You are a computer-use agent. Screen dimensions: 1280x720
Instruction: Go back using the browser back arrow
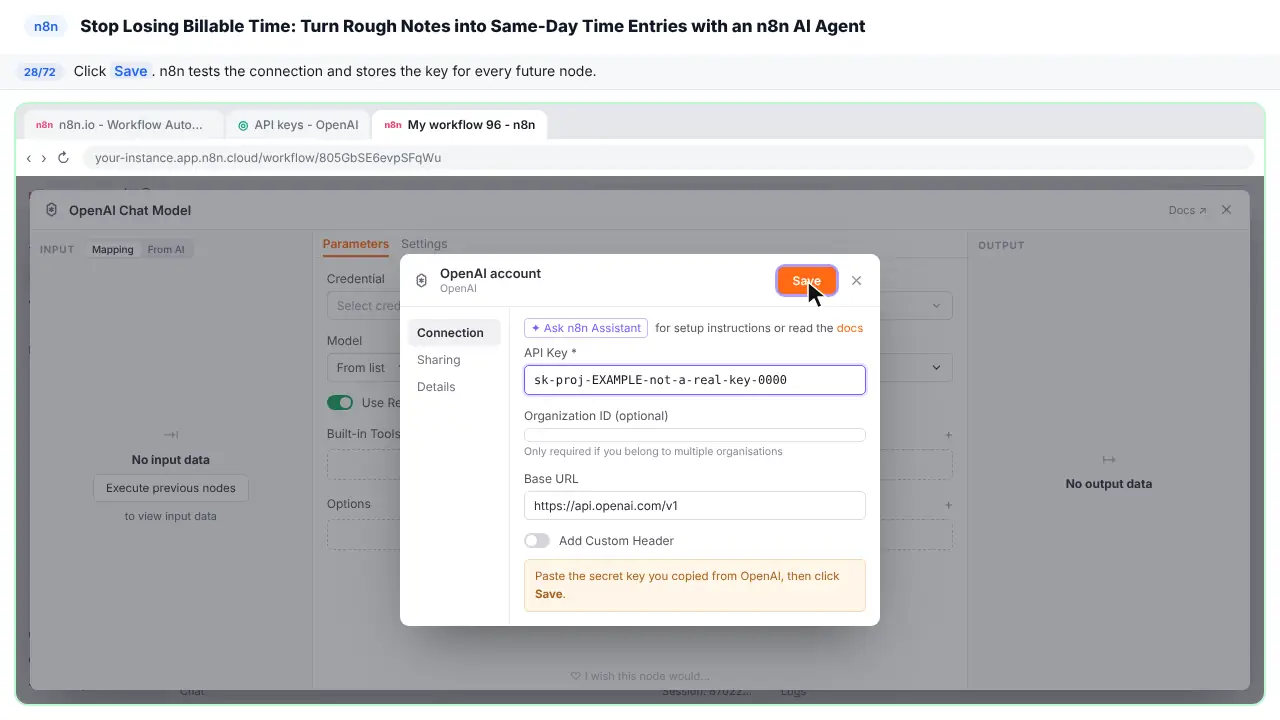click(x=29, y=158)
